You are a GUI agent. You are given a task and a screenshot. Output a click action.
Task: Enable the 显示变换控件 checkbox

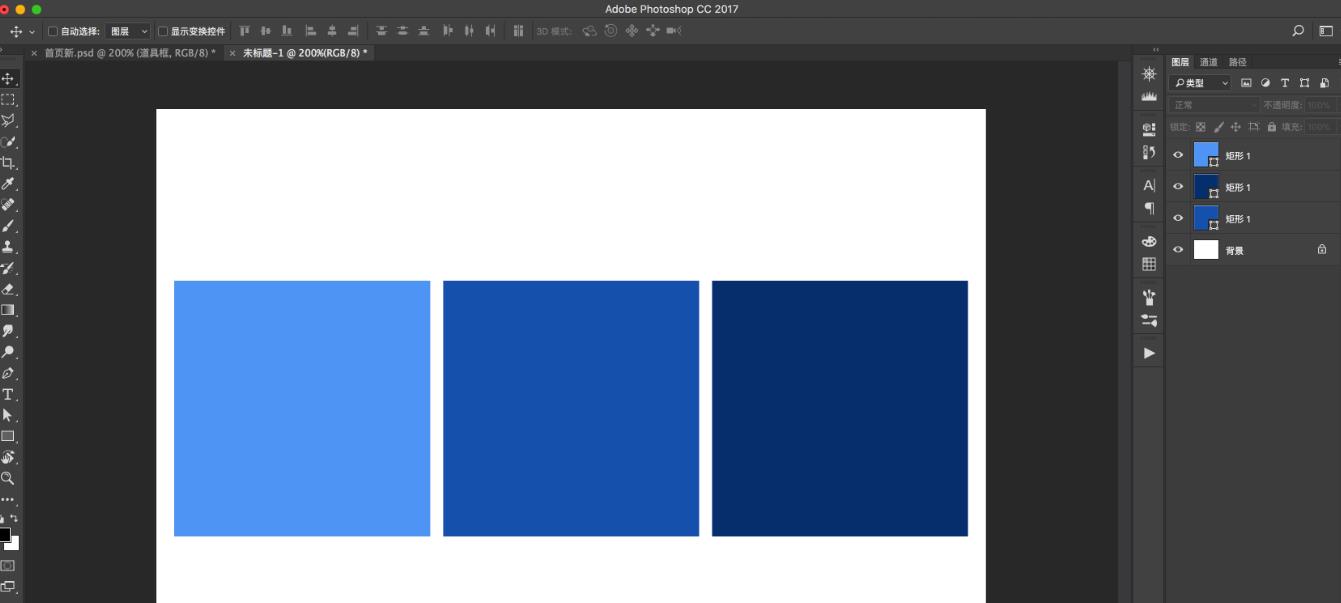(163, 32)
